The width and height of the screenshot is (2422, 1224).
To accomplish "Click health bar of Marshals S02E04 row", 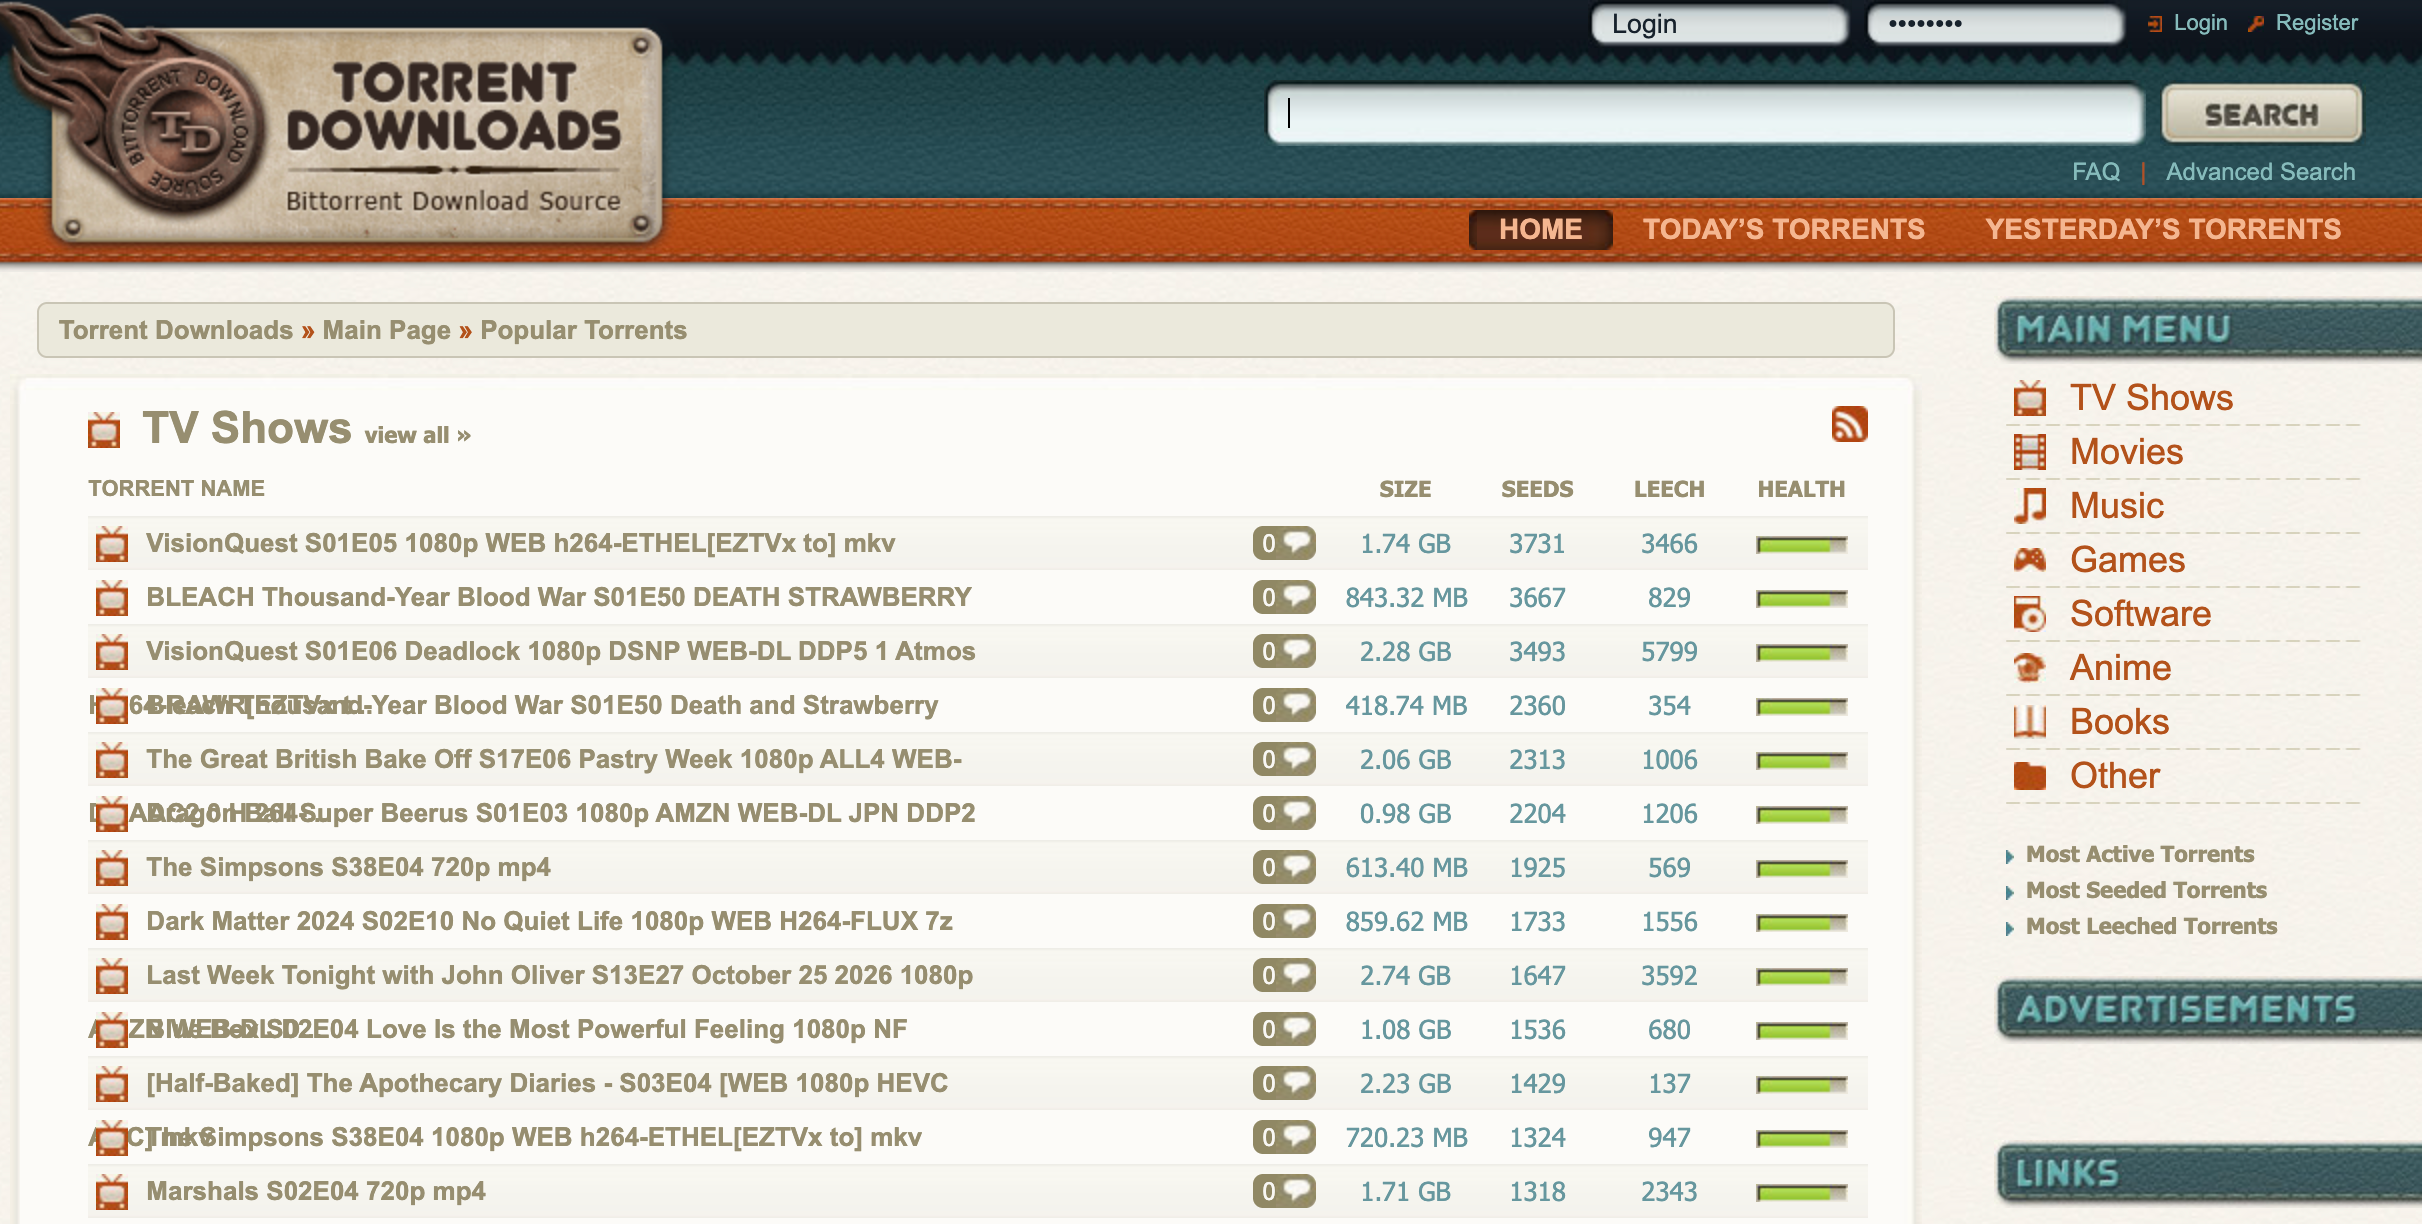I will (x=1801, y=1193).
